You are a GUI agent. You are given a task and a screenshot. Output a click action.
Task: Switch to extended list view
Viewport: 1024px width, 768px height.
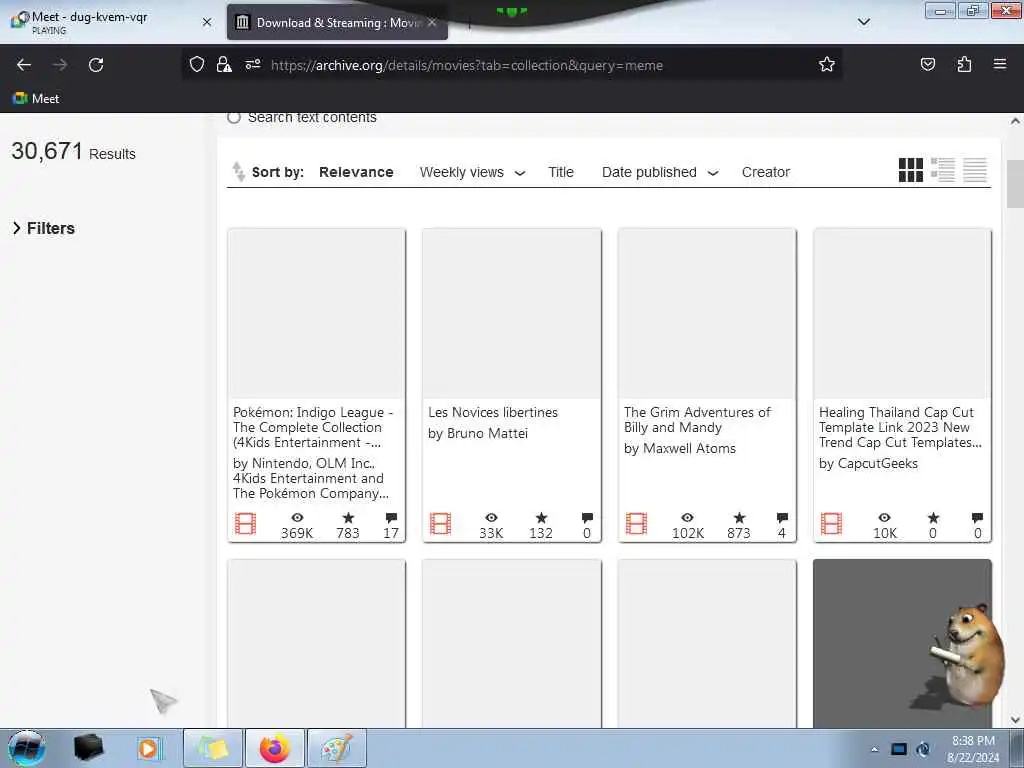click(942, 170)
